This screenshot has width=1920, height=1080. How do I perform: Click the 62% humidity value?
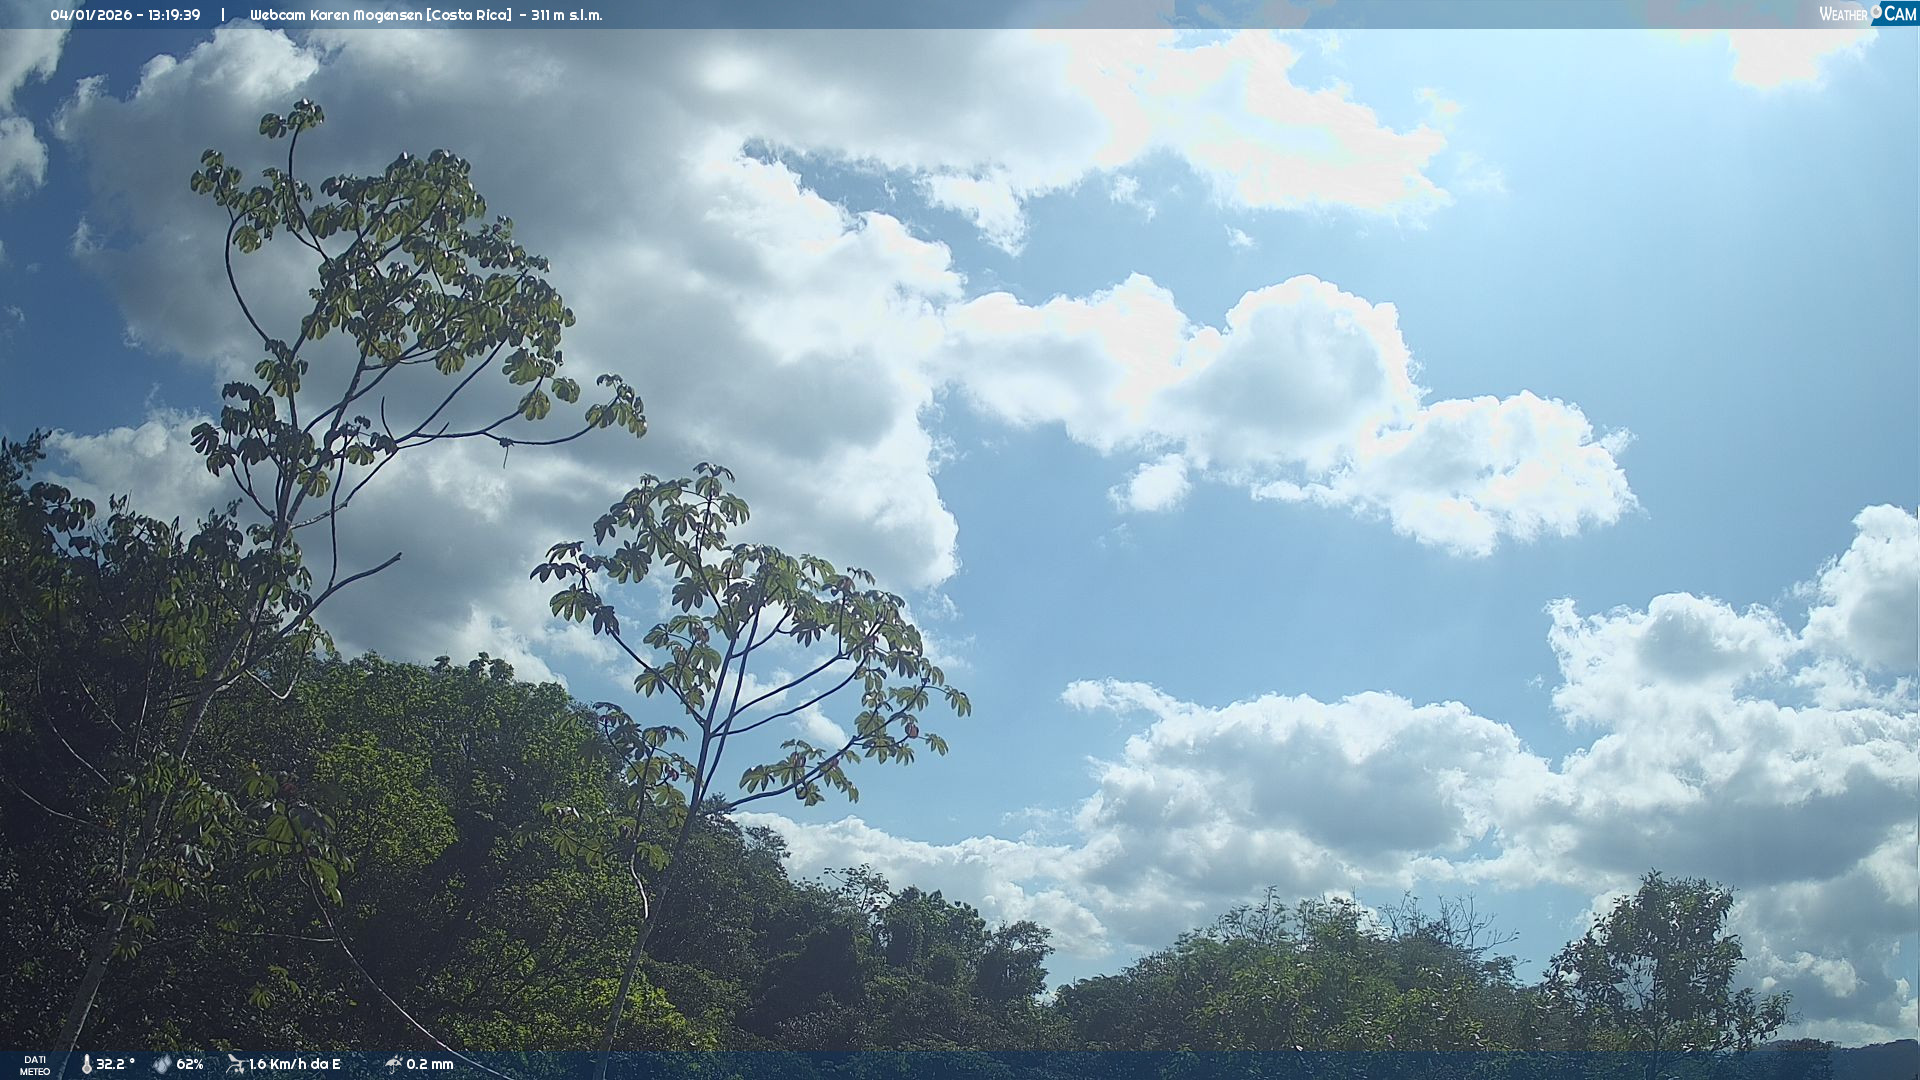point(190,1065)
